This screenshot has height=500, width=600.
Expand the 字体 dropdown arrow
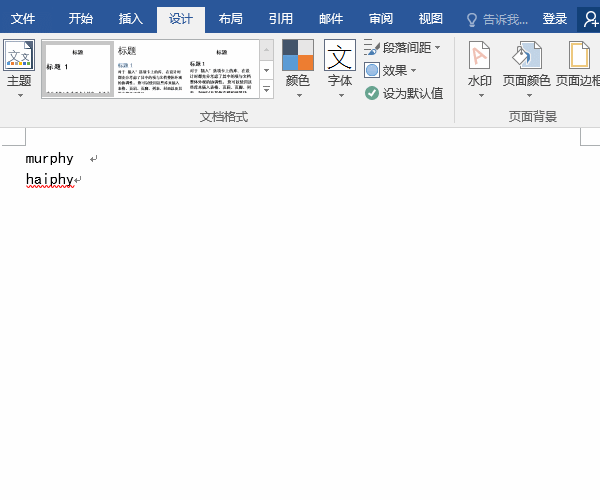pos(341,95)
